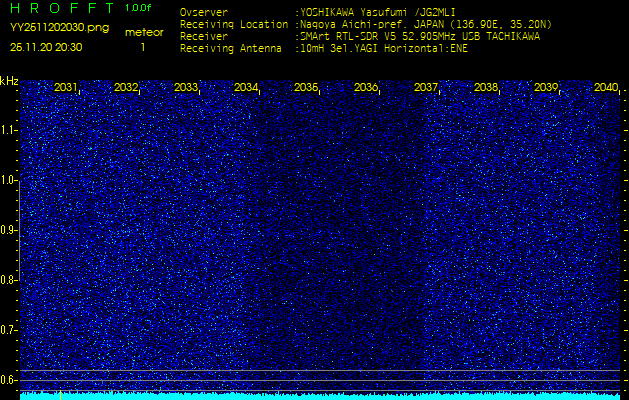Click the 0.8 kHz axis label
Screen dimensions: 629x400
point(8,280)
